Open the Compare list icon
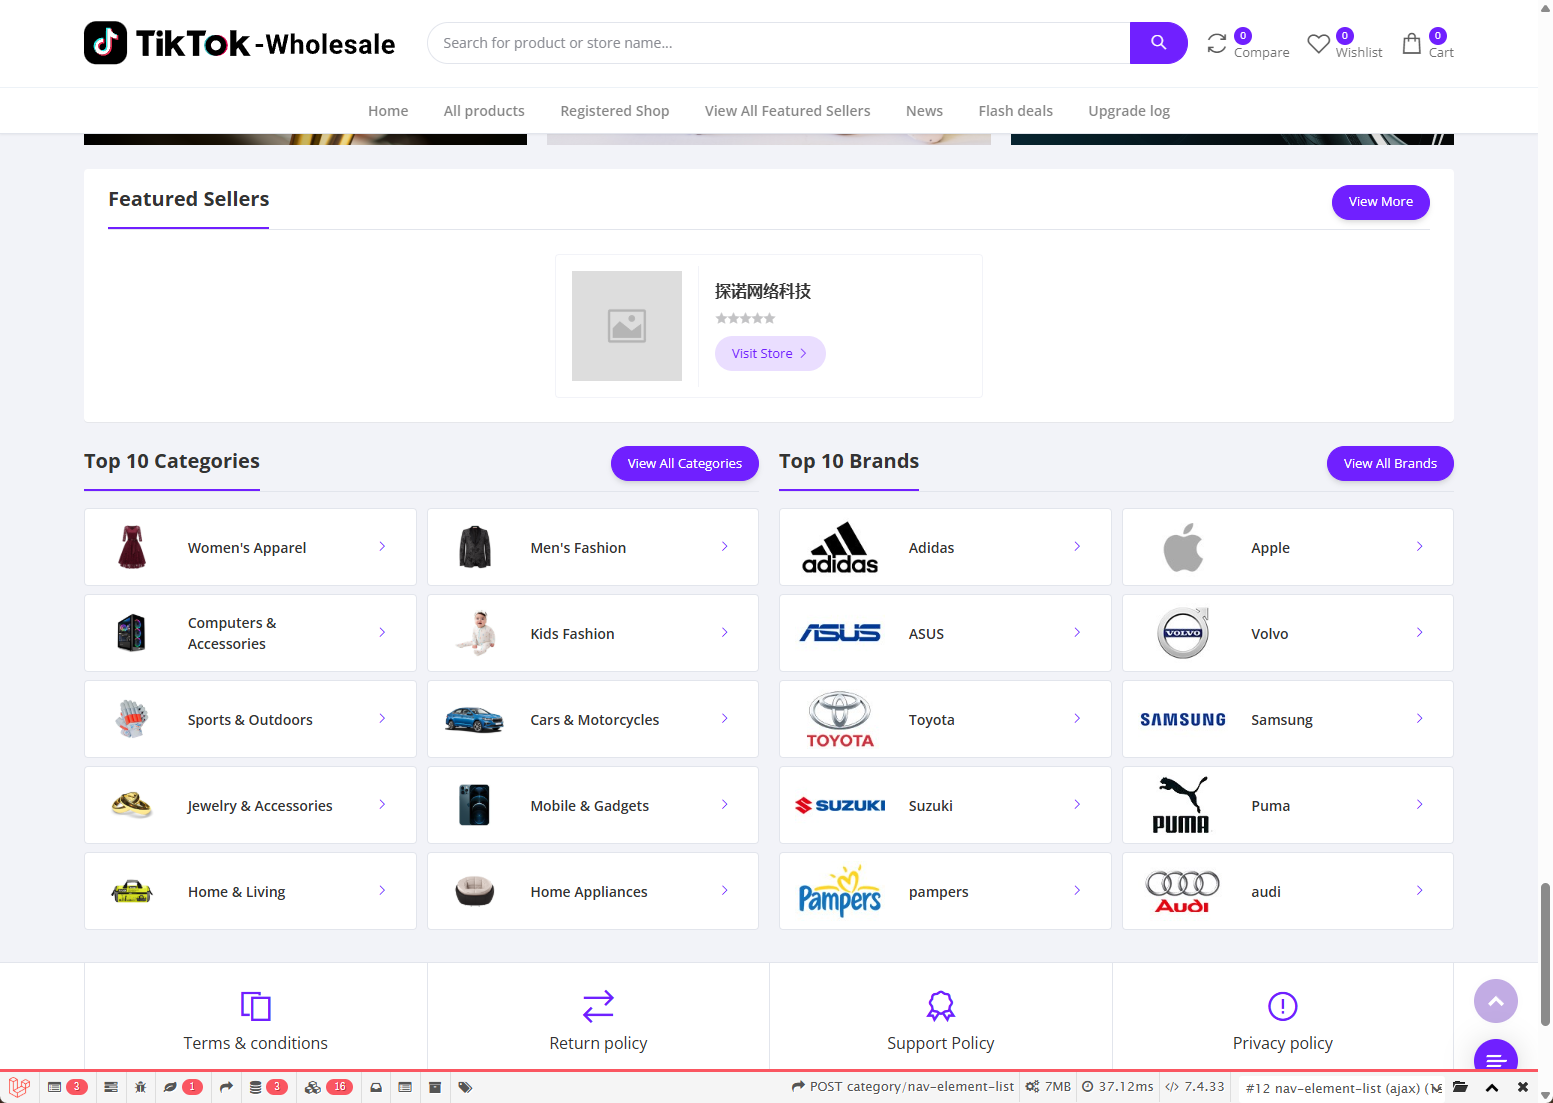 click(x=1217, y=43)
